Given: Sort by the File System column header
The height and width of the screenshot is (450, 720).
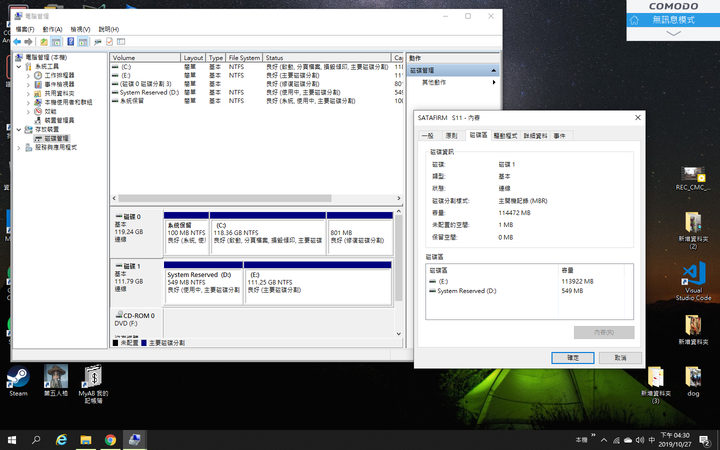Looking at the screenshot, I should coord(244,57).
